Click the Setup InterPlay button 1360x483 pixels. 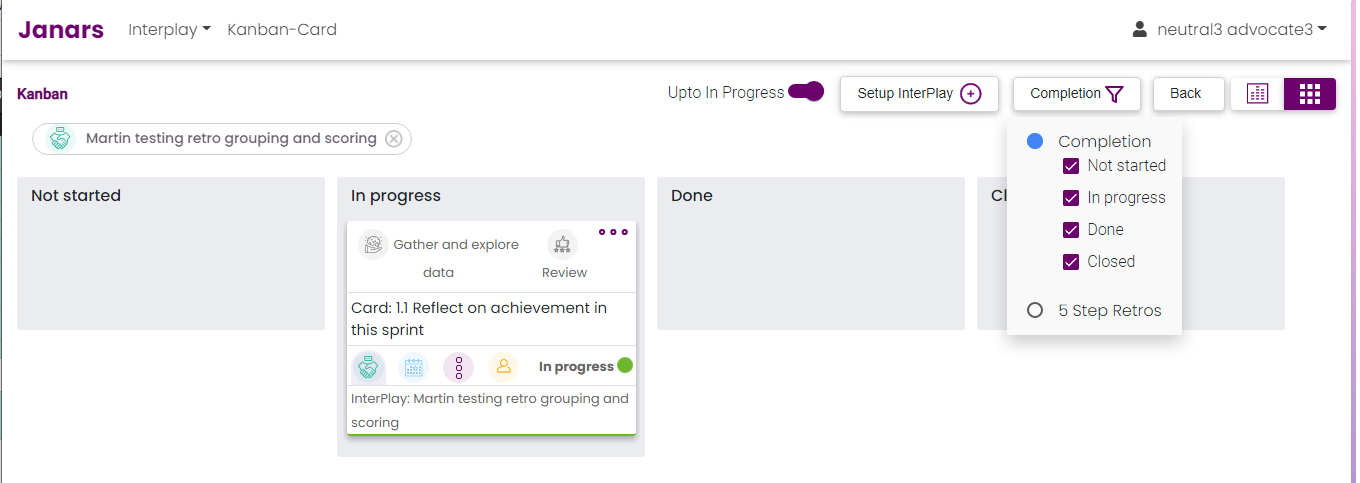pos(919,93)
